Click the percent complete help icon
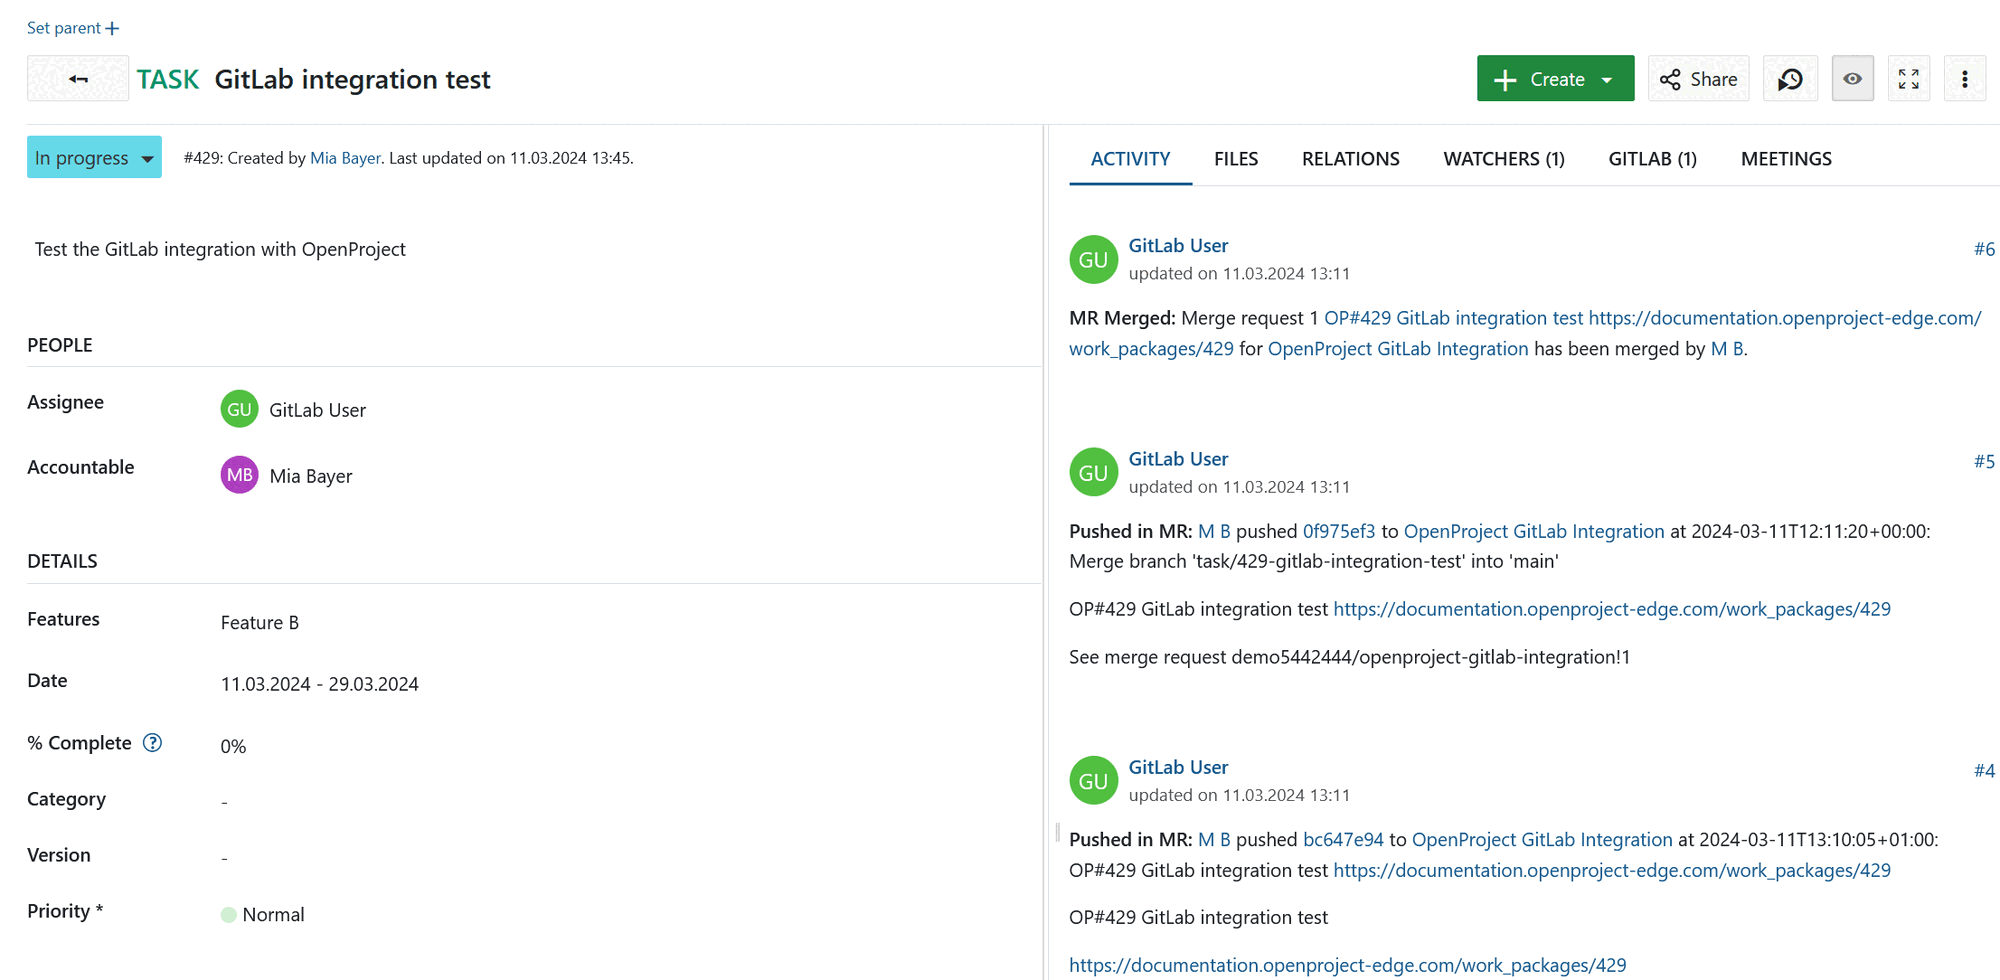Image resolution: width=2000 pixels, height=980 pixels. click(x=153, y=743)
